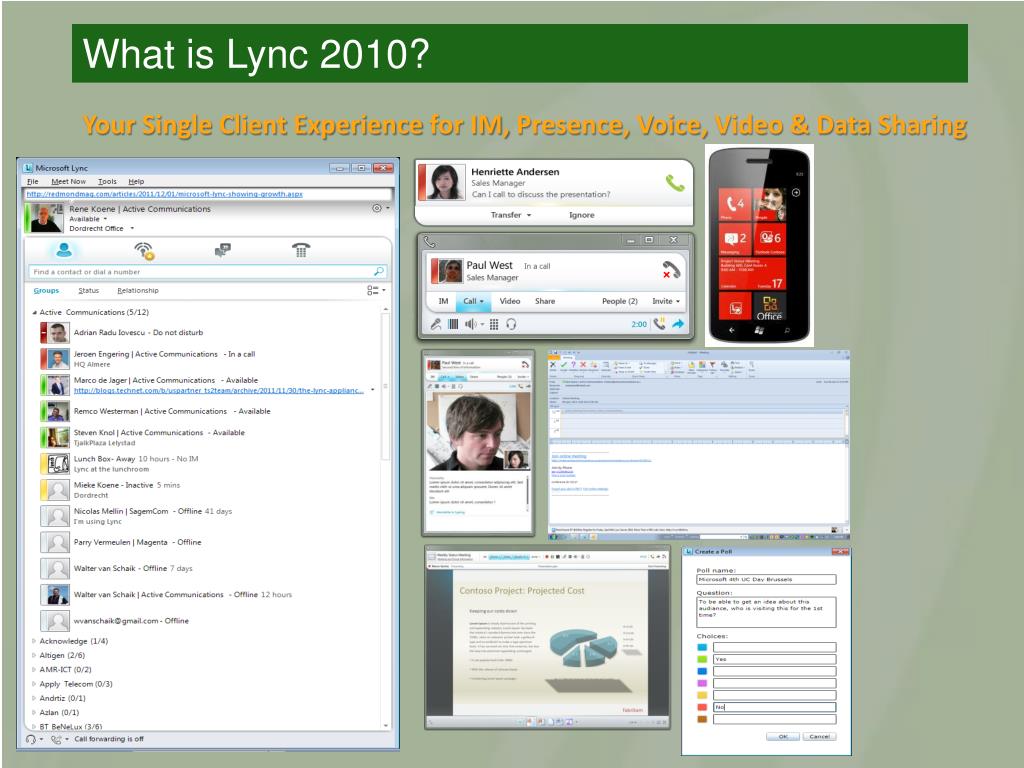The image size is (1024, 768).
Task: Tap the phone's Windows start button
Action: (759, 330)
